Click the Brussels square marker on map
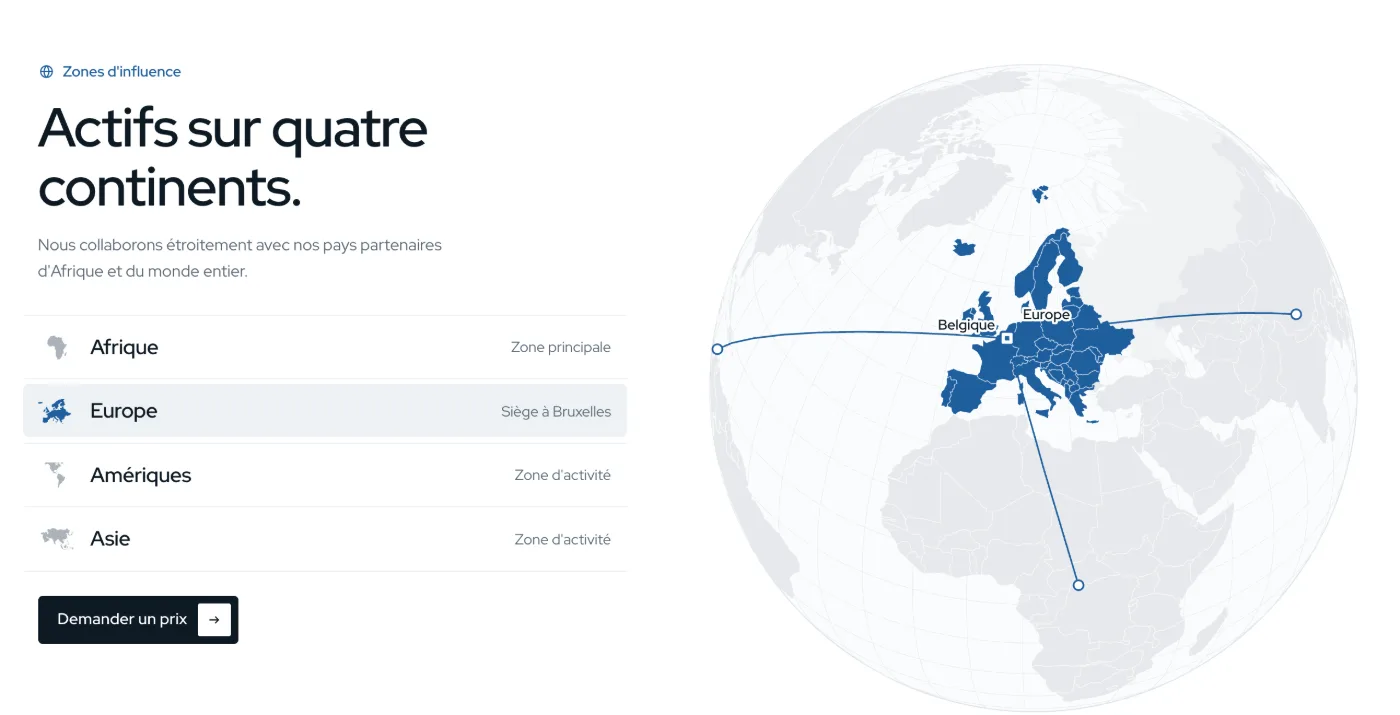This screenshot has width=1400, height=715. click(x=1006, y=338)
